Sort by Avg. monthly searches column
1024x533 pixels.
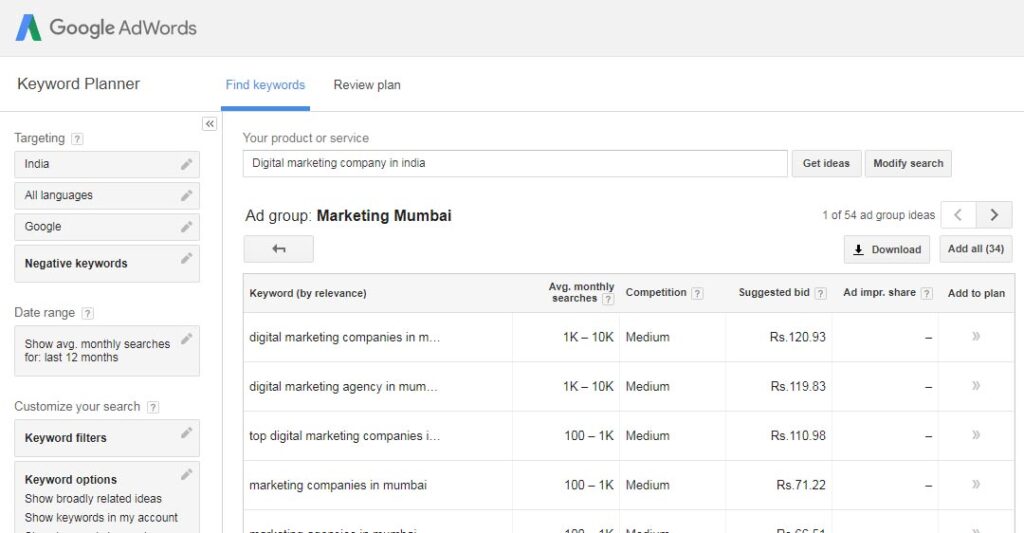pos(581,293)
